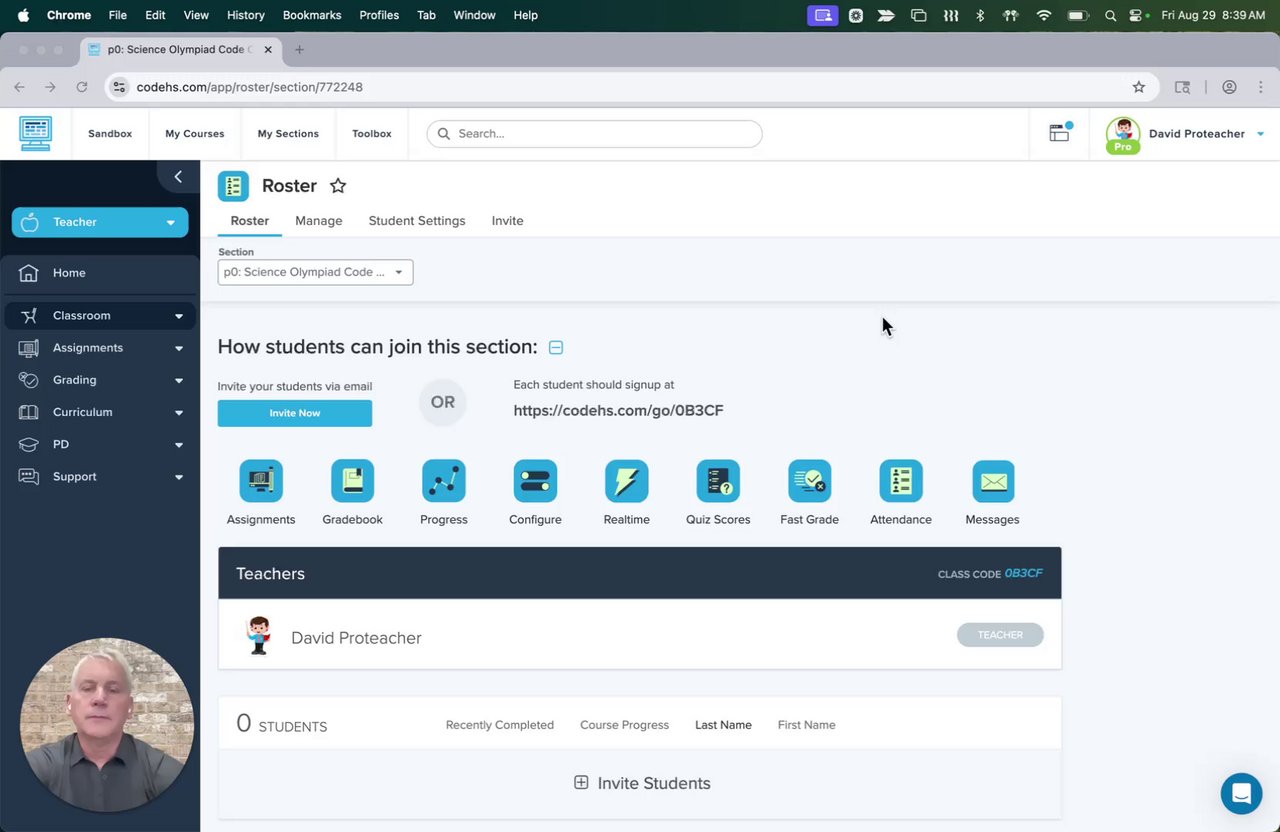Open the Assignments tool icon
The width and height of the screenshot is (1280, 832).
coord(261,481)
